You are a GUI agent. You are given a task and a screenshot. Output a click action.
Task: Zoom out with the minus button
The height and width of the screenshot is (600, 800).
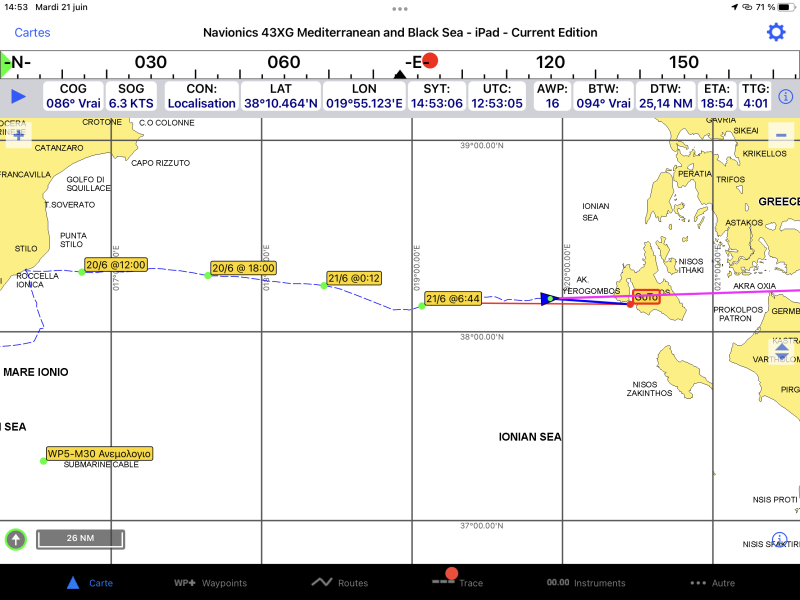pos(781,135)
